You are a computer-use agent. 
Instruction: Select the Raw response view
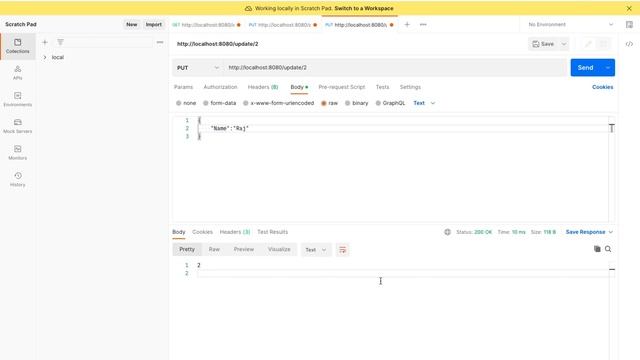click(x=214, y=249)
